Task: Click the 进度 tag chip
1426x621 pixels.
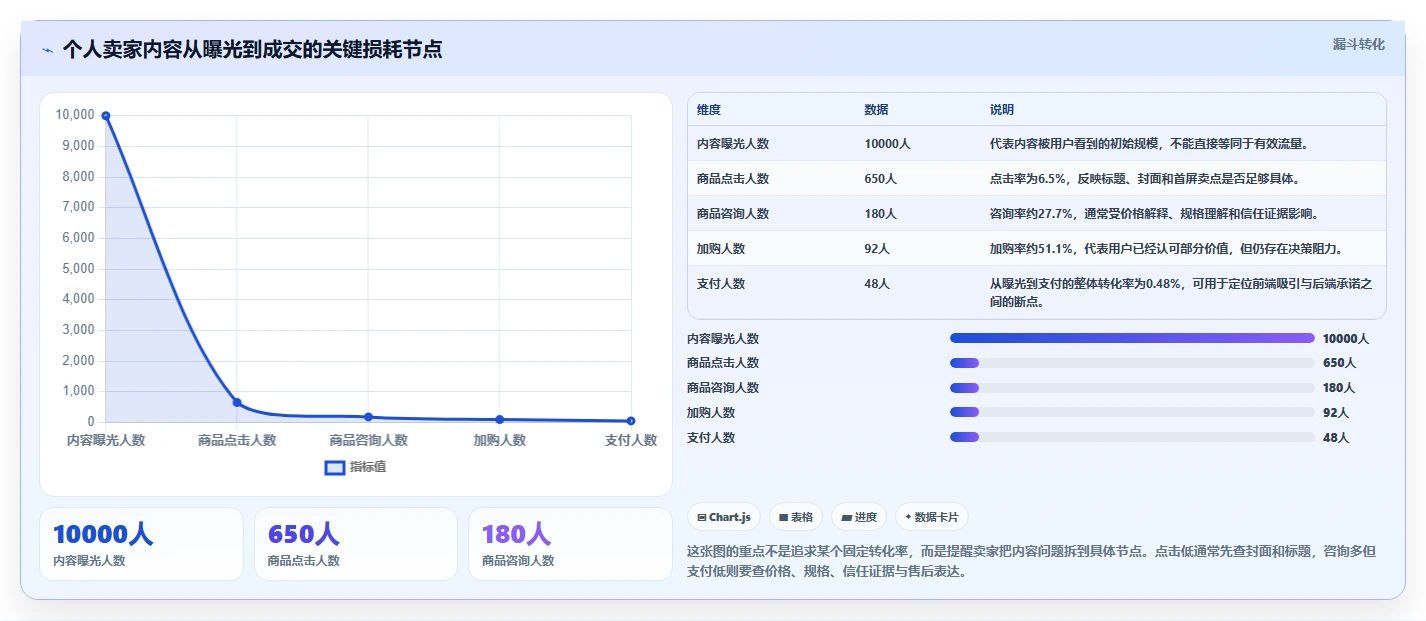Action: coord(859,517)
